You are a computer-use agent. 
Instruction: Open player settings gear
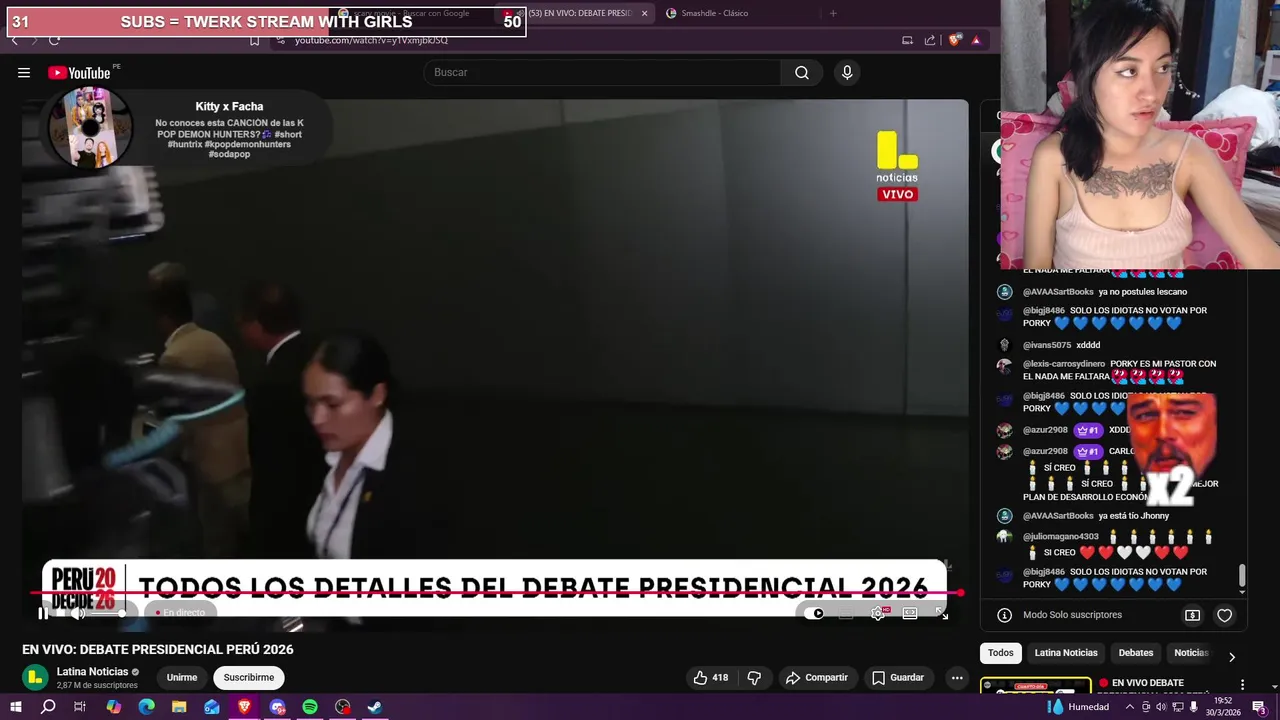tap(878, 613)
